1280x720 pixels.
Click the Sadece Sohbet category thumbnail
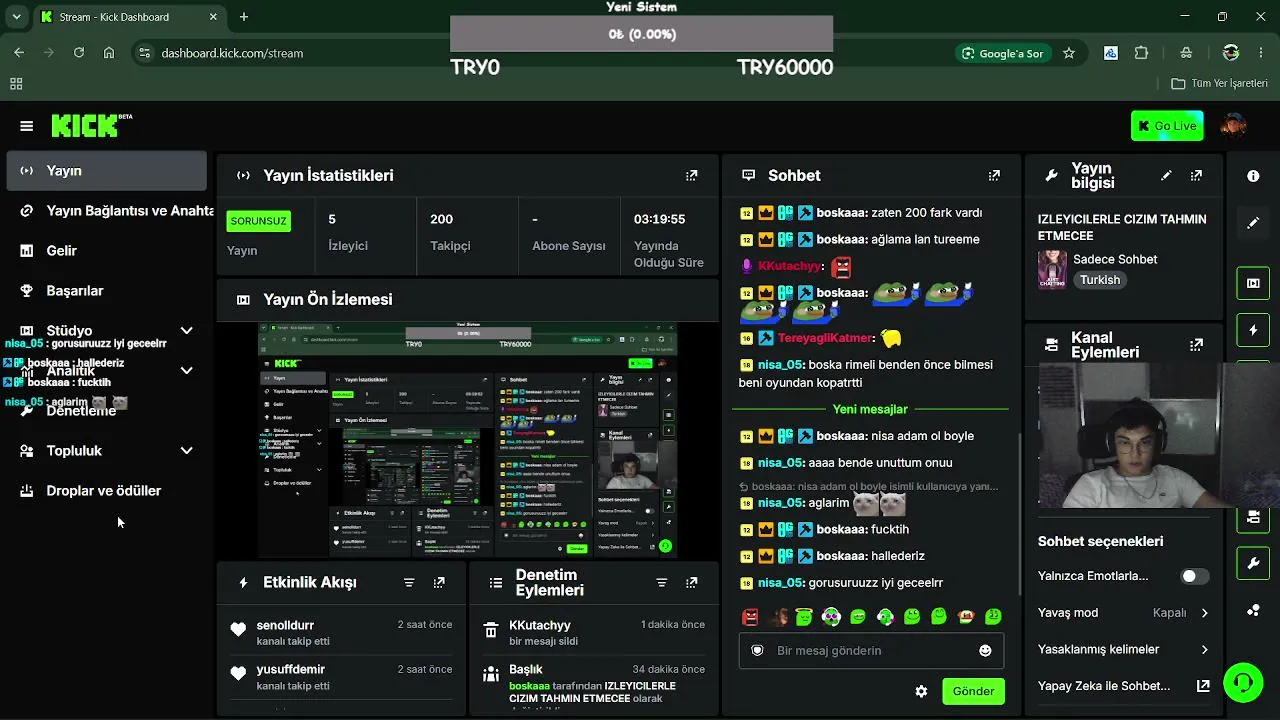point(1052,269)
